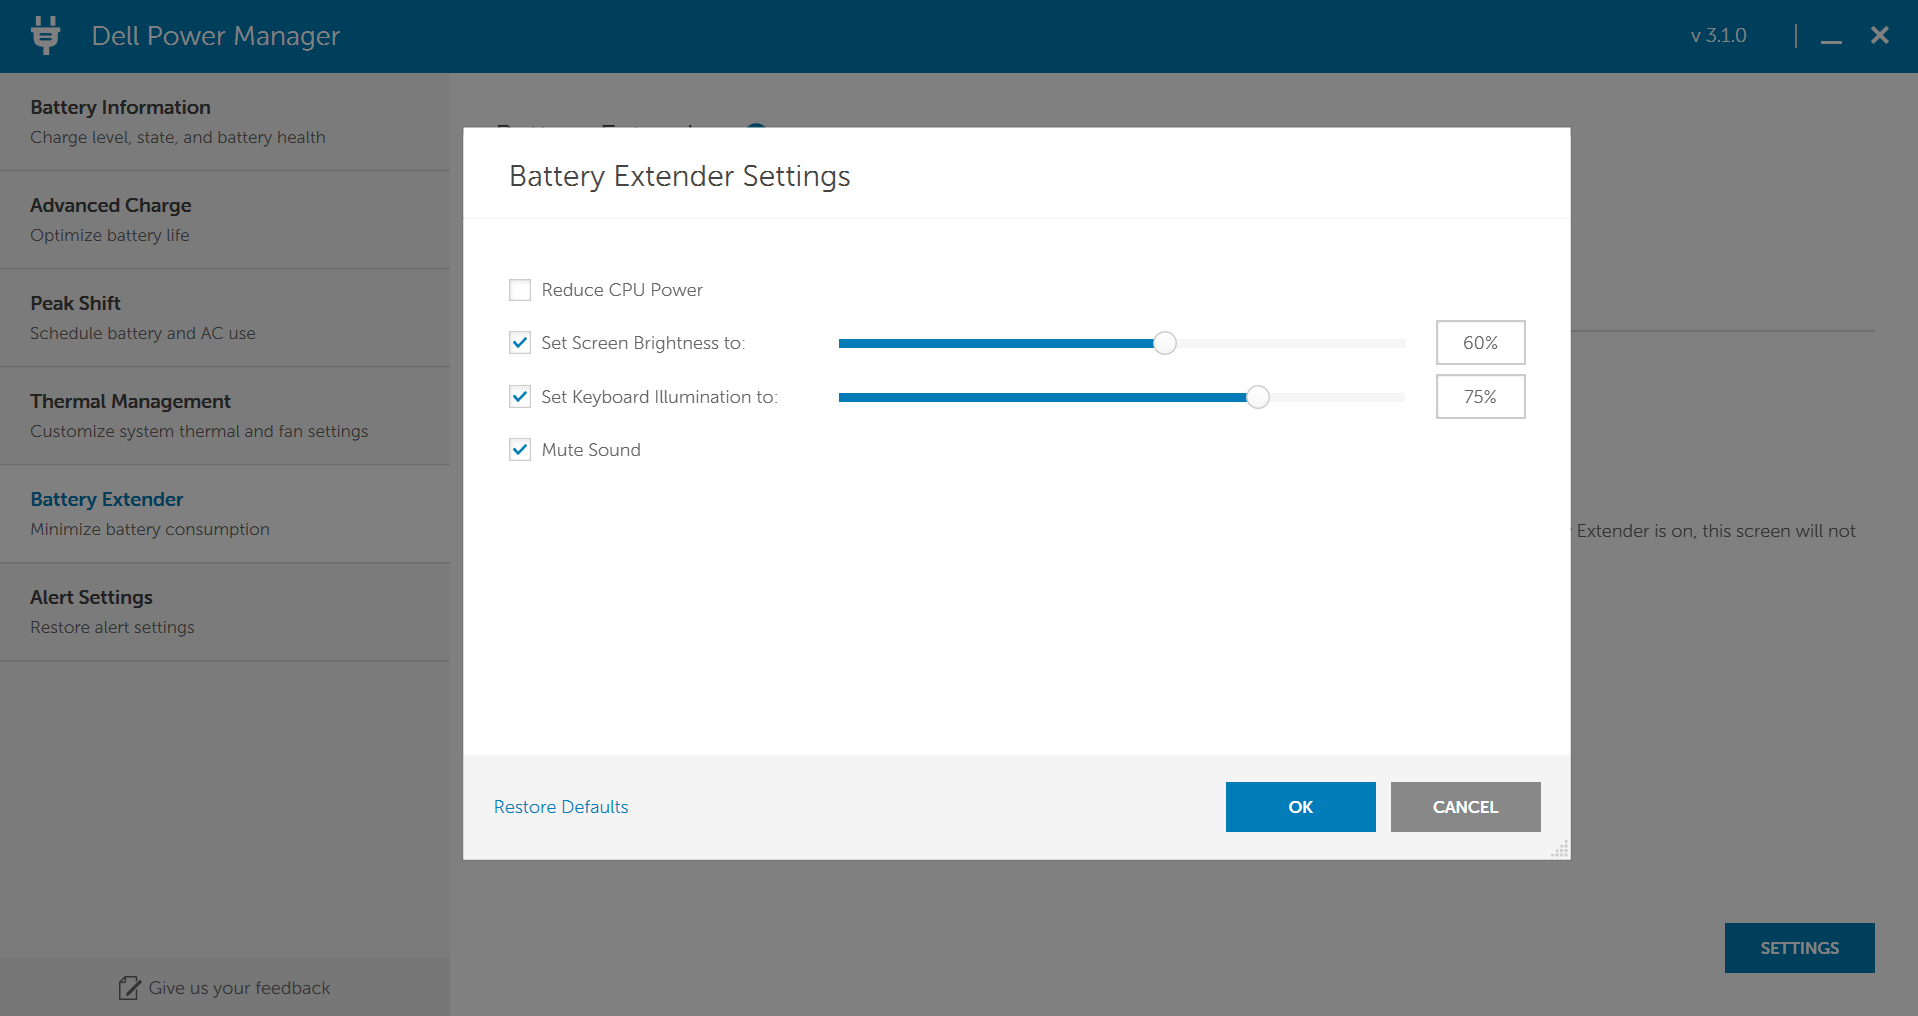Image resolution: width=1918 pixels, height=1016 pixels.
Task: Click the keyboard illumination slider handle
Action: [1258, 397]
